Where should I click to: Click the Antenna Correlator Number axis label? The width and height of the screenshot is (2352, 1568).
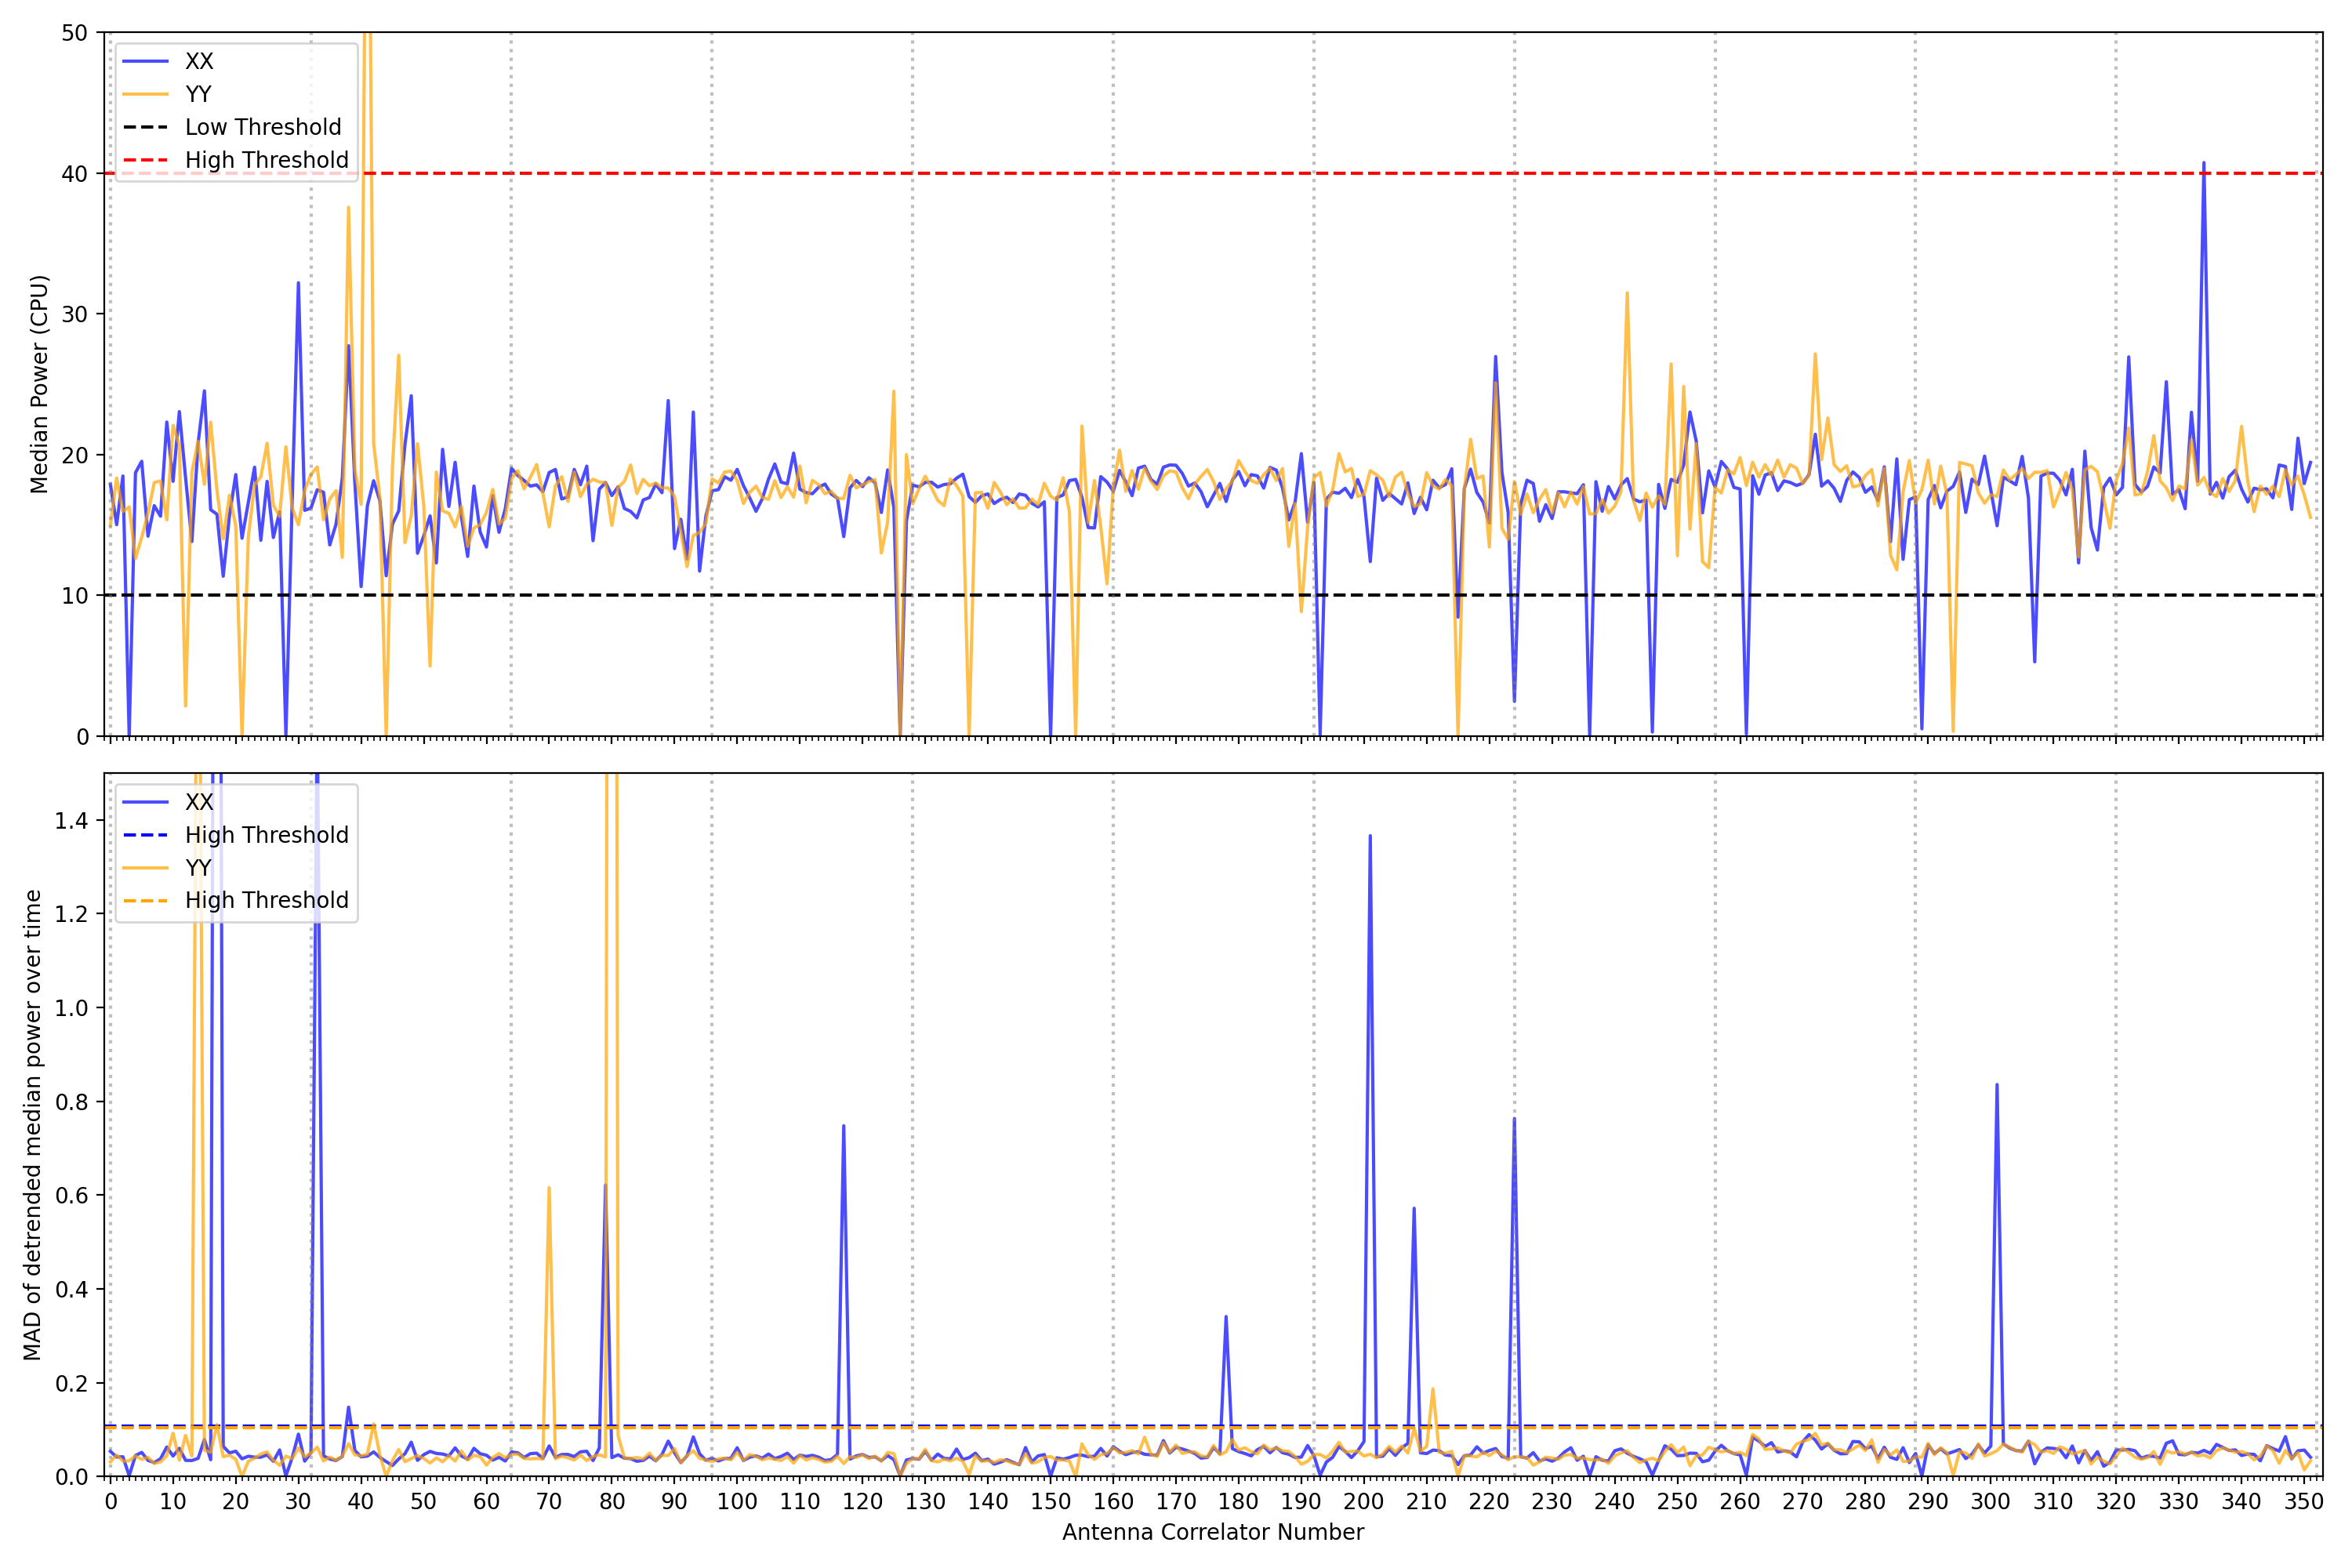tap(1212, 1532)
